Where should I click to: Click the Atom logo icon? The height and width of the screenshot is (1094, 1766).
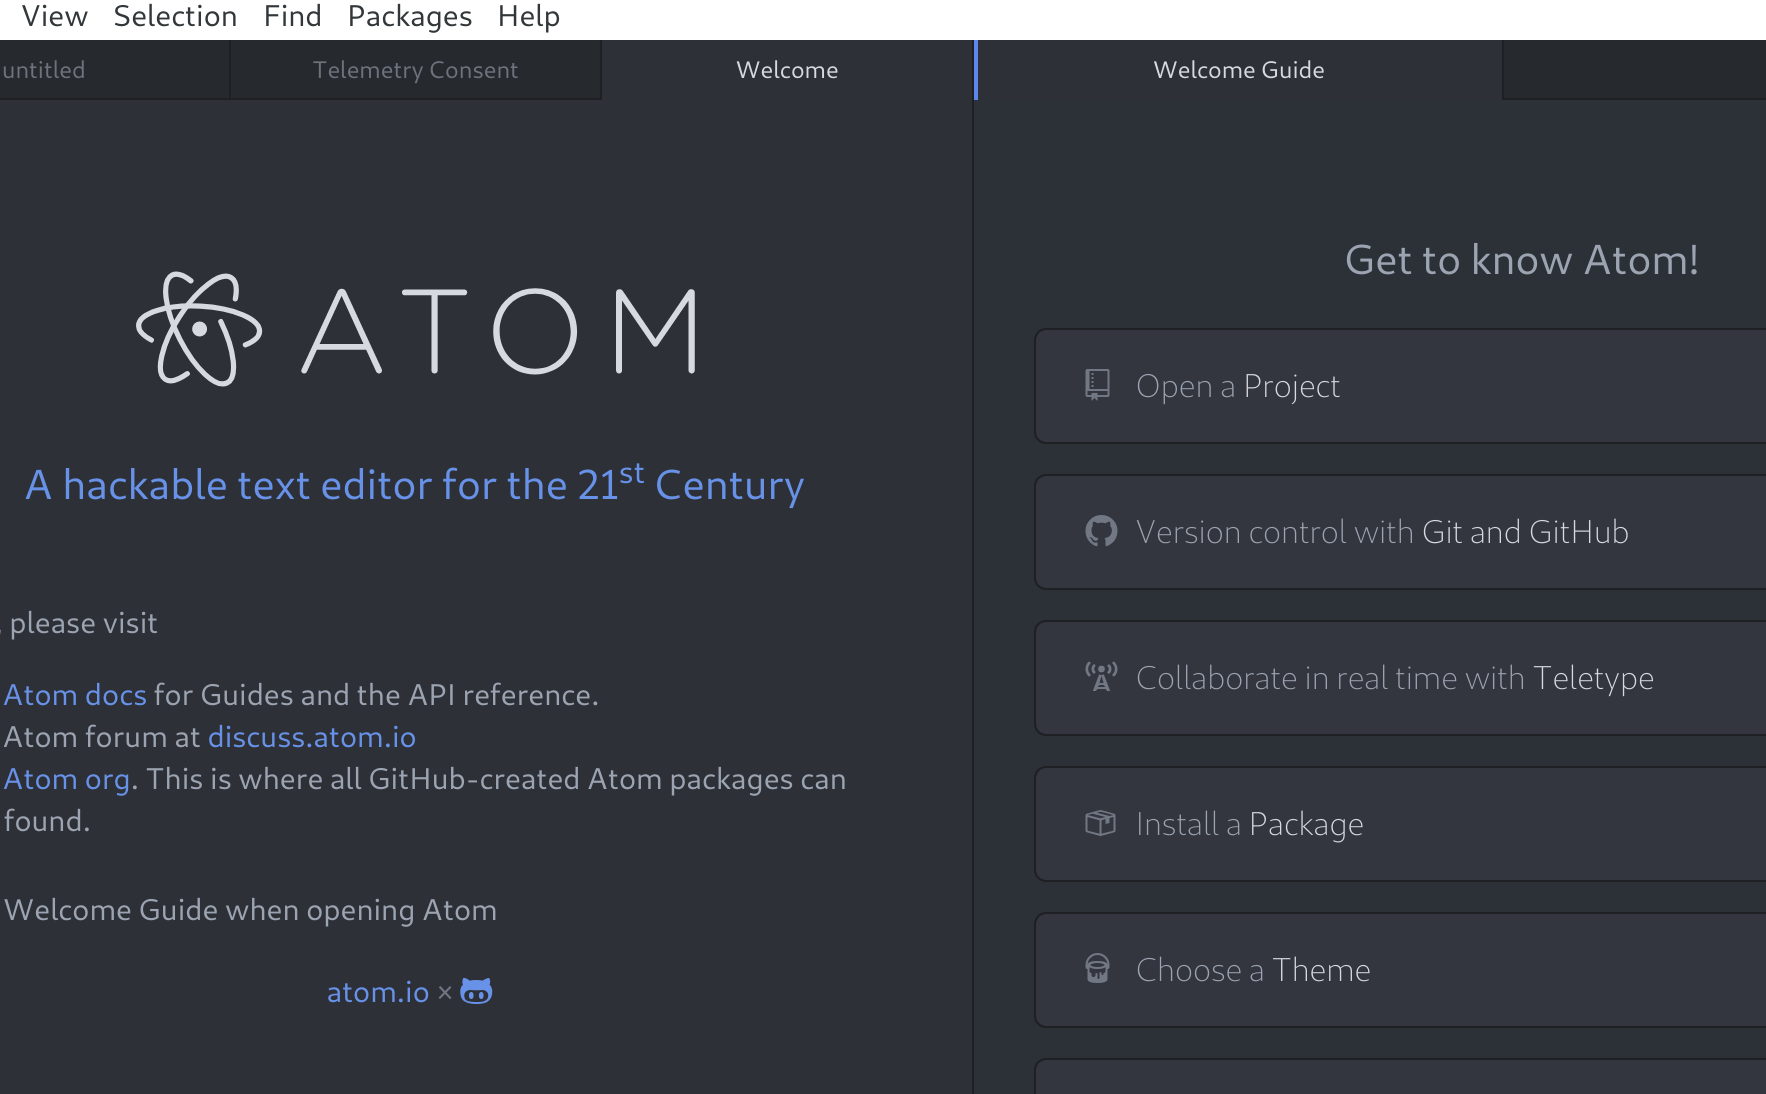[199, 329]
